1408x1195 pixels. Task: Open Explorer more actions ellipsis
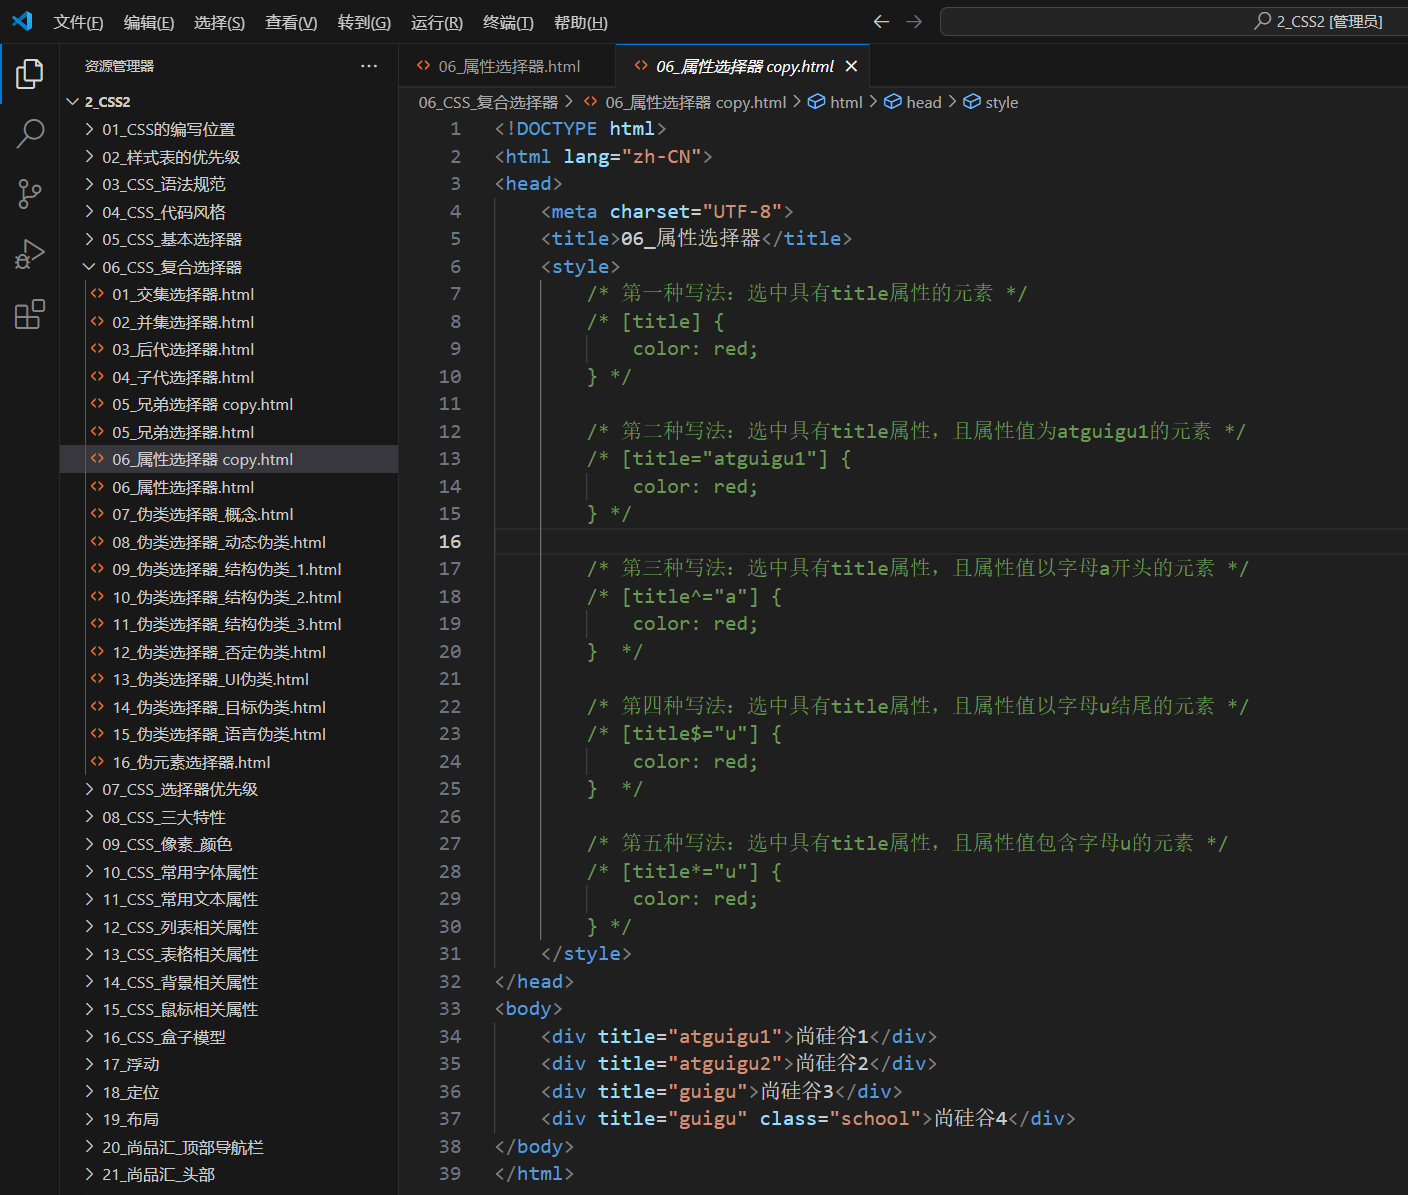(x=369, y=66)
